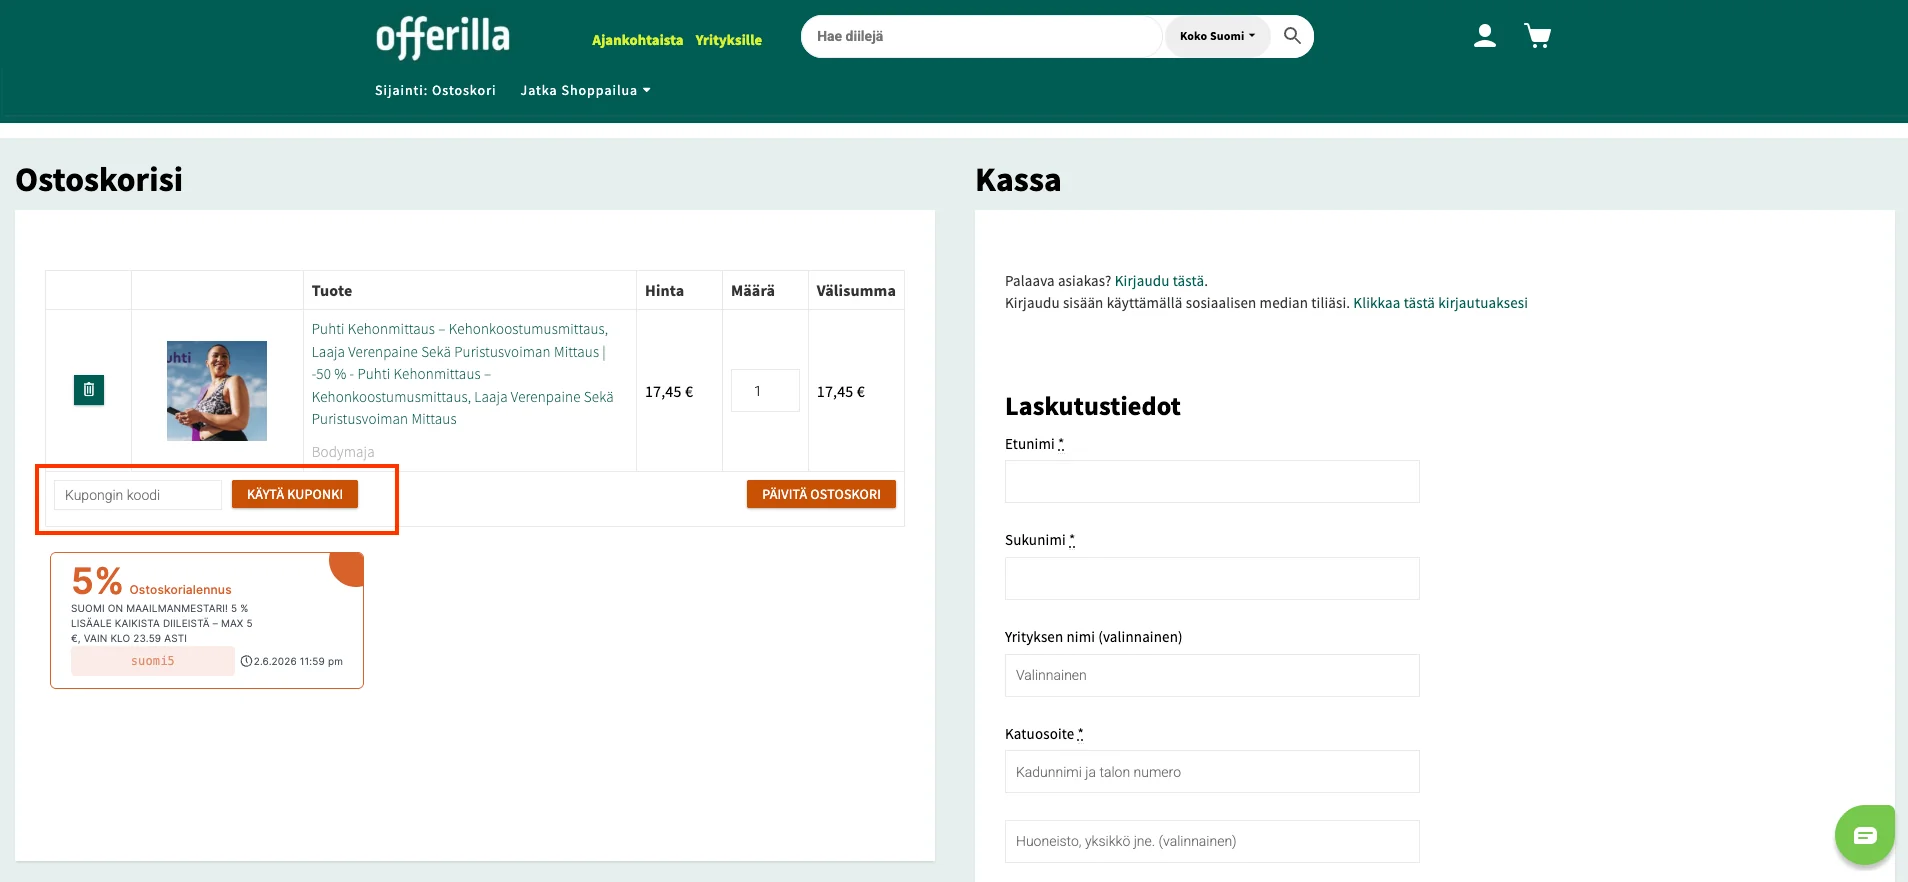Open the user account icon
The width and height of the screenshot is (1908, 882).
(1485, 36)
